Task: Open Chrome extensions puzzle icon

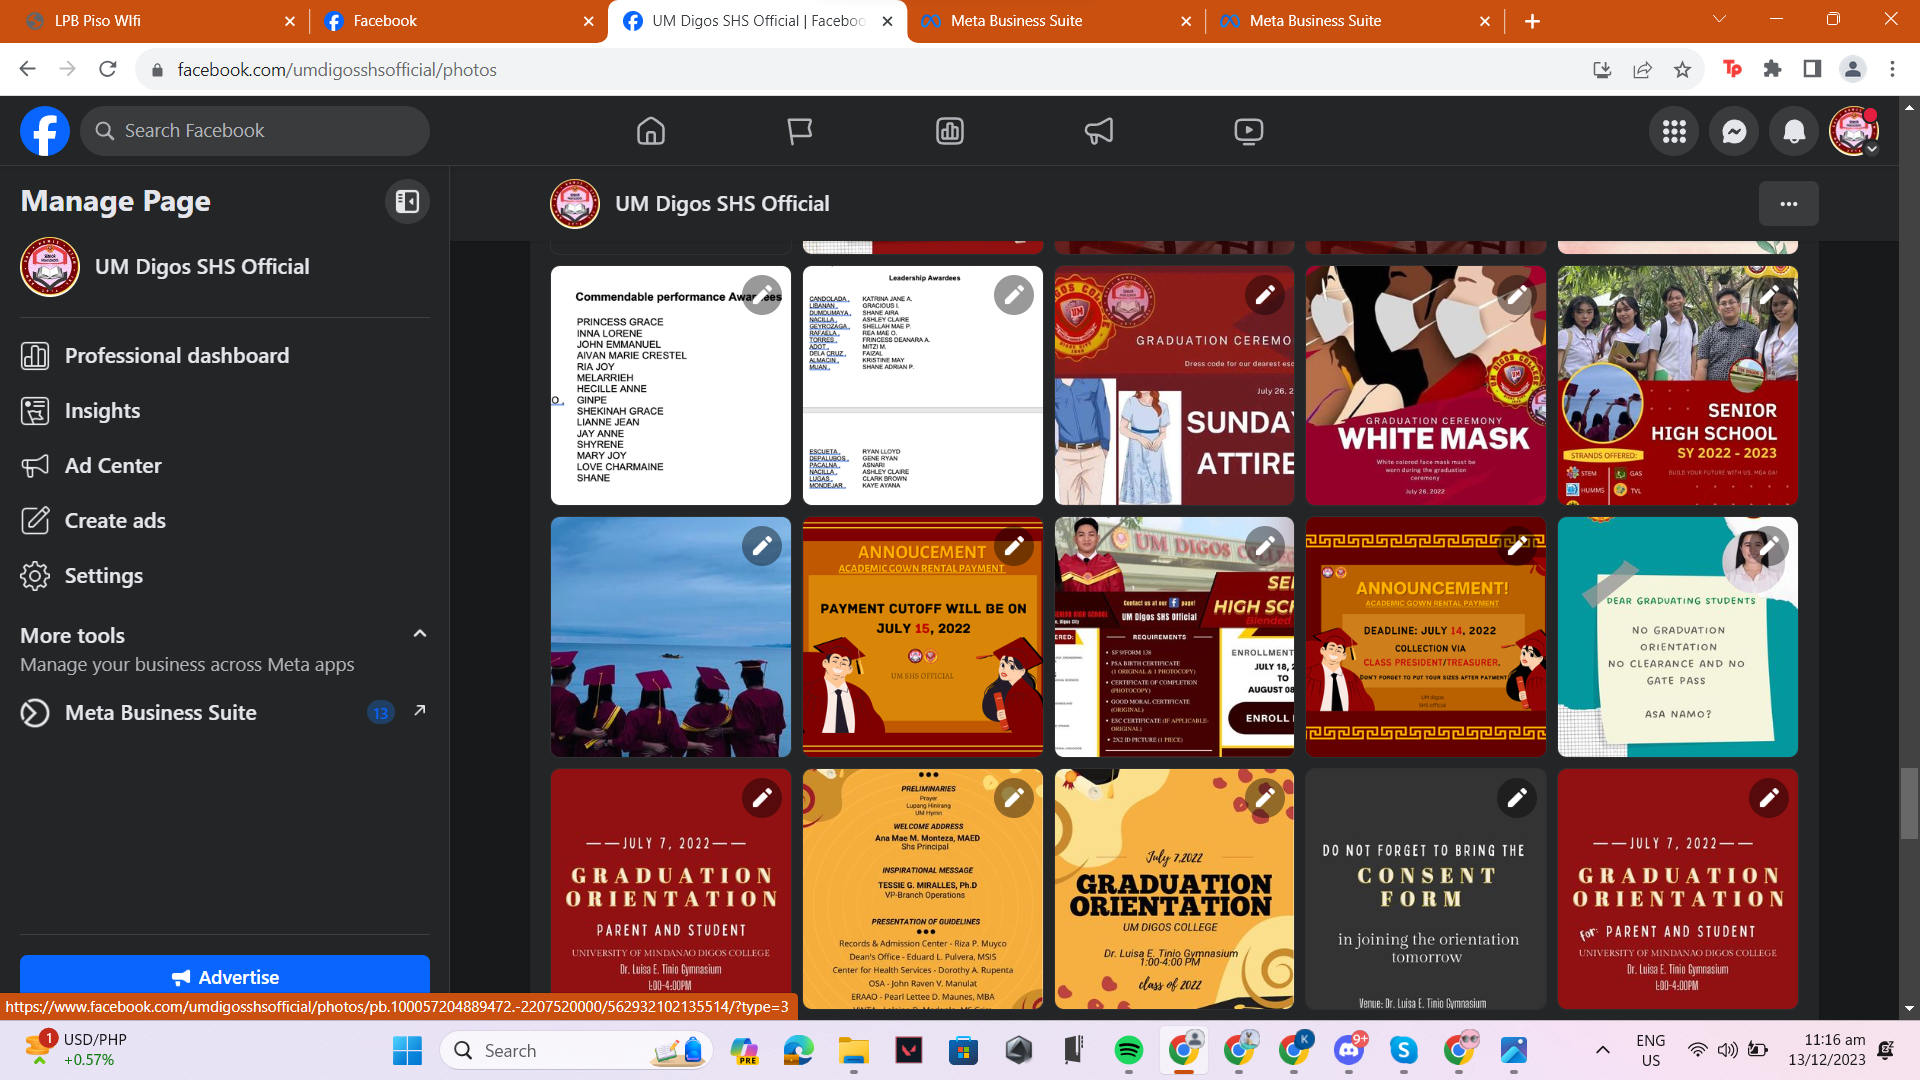Action: pyautogui.click(x=1773, y=69)
